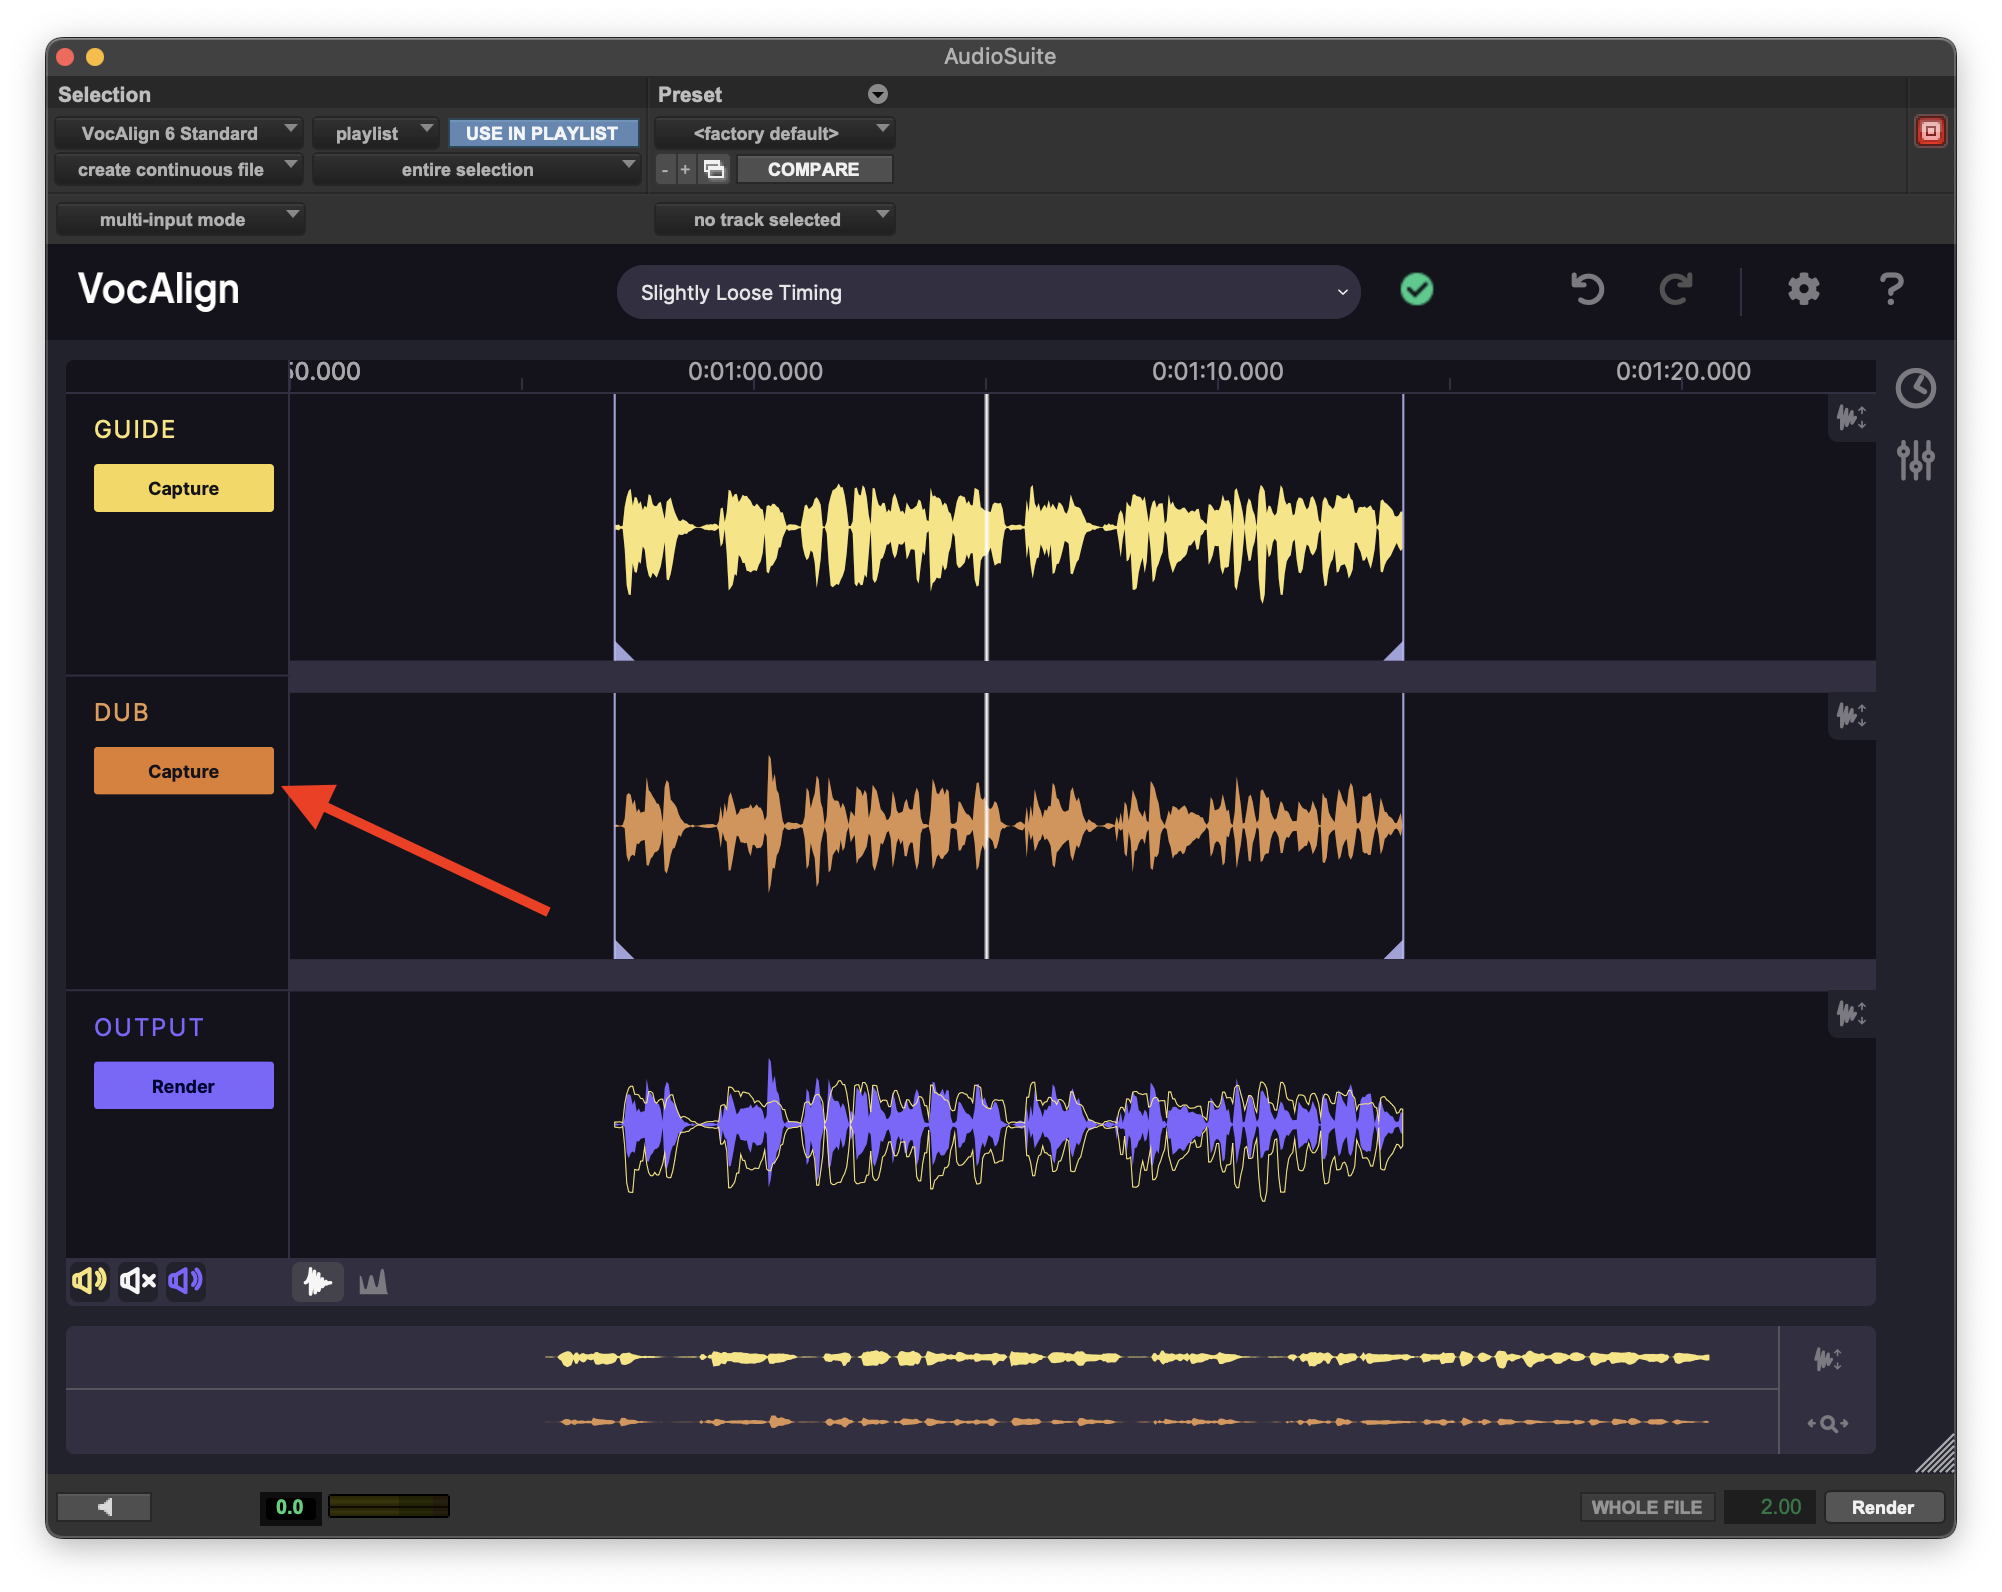Screen dimensions: 2002x1592
Task: Open the mixer sliders panel icon
Action: point(1915,460)
